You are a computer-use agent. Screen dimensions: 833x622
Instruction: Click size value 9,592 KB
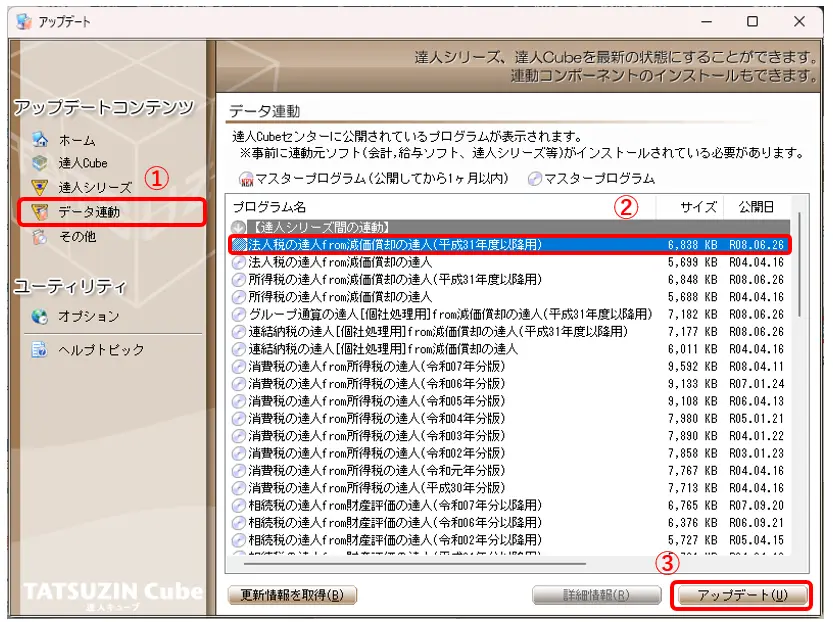click(x=693, y=367)
